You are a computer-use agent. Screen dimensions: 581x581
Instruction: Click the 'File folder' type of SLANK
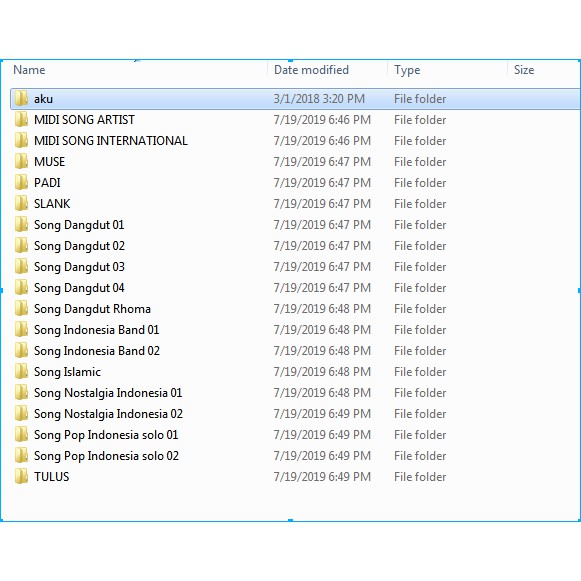tap(420, 203)
